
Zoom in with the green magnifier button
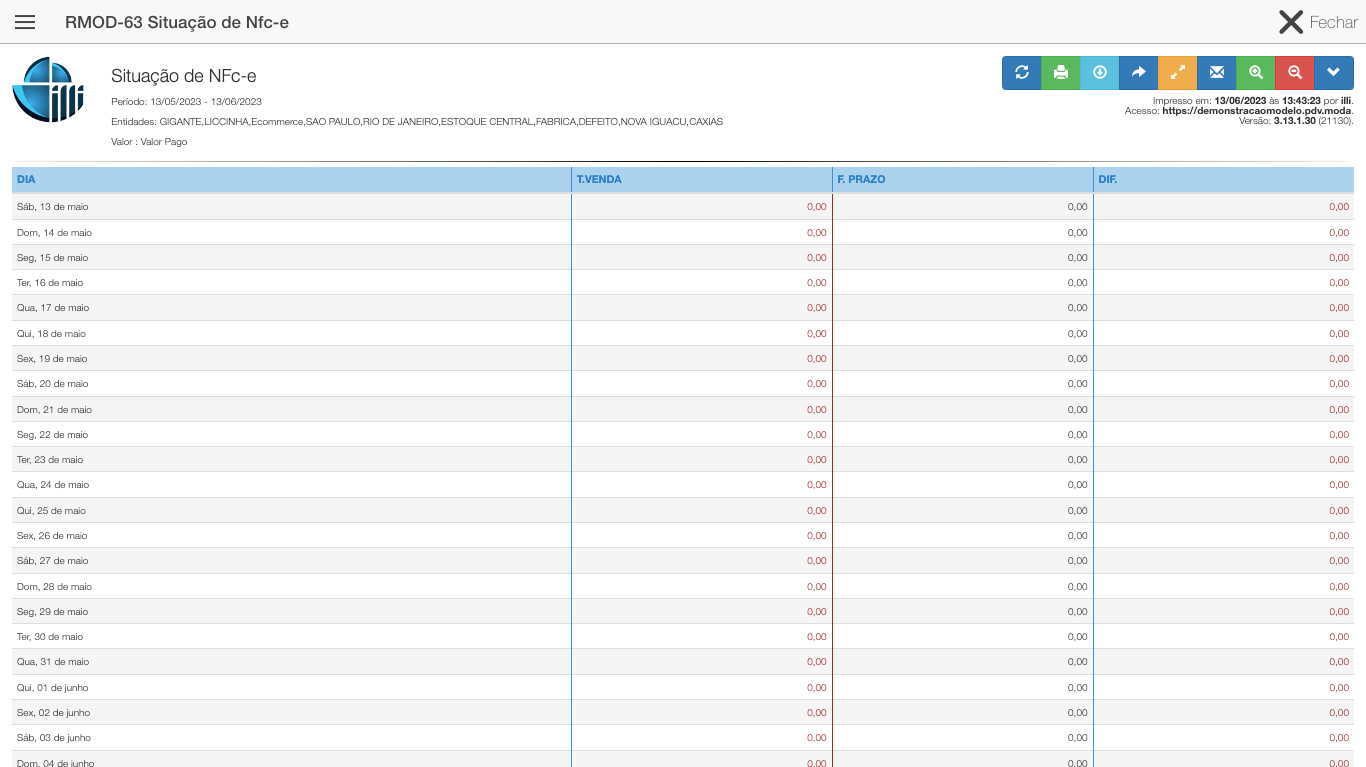pyautogui.click(x=1256, y=72)
